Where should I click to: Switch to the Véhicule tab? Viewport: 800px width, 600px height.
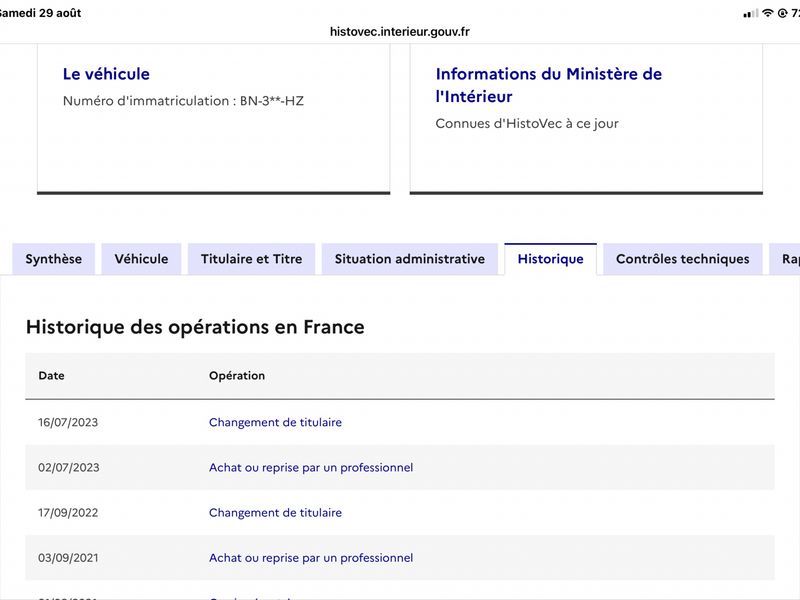coord(141,259)
